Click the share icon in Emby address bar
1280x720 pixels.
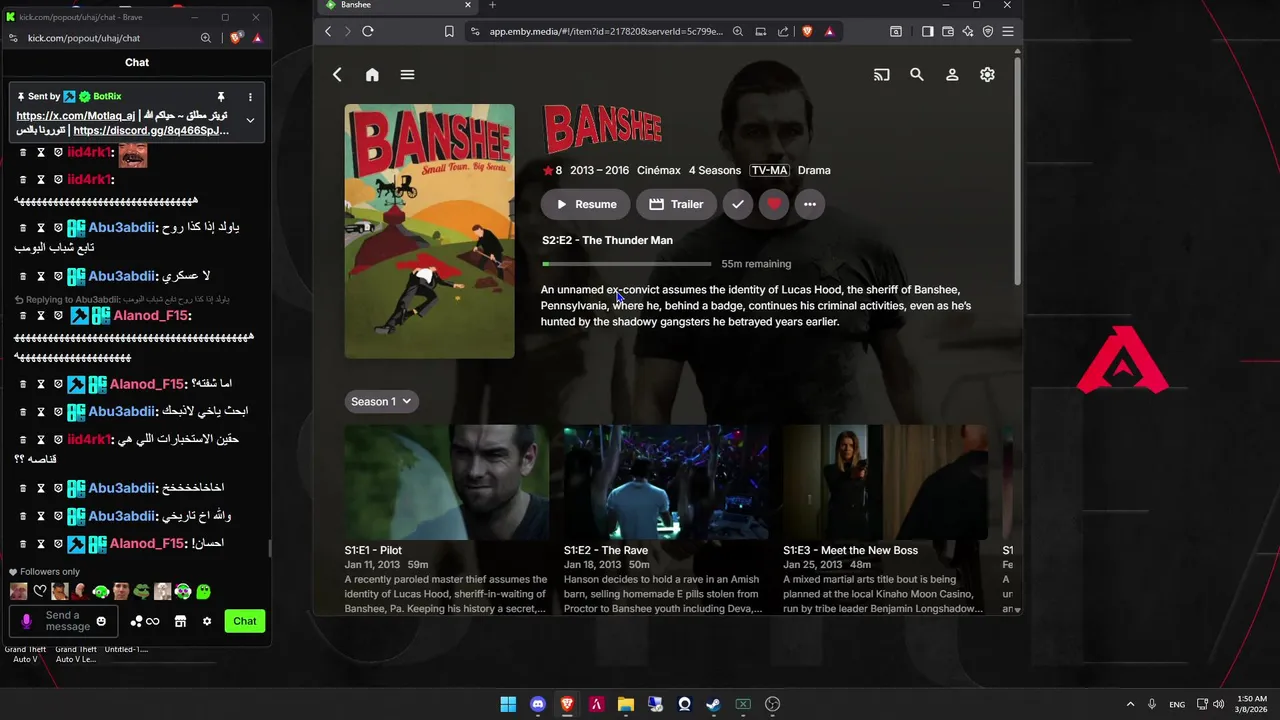(x=783, y=32)
